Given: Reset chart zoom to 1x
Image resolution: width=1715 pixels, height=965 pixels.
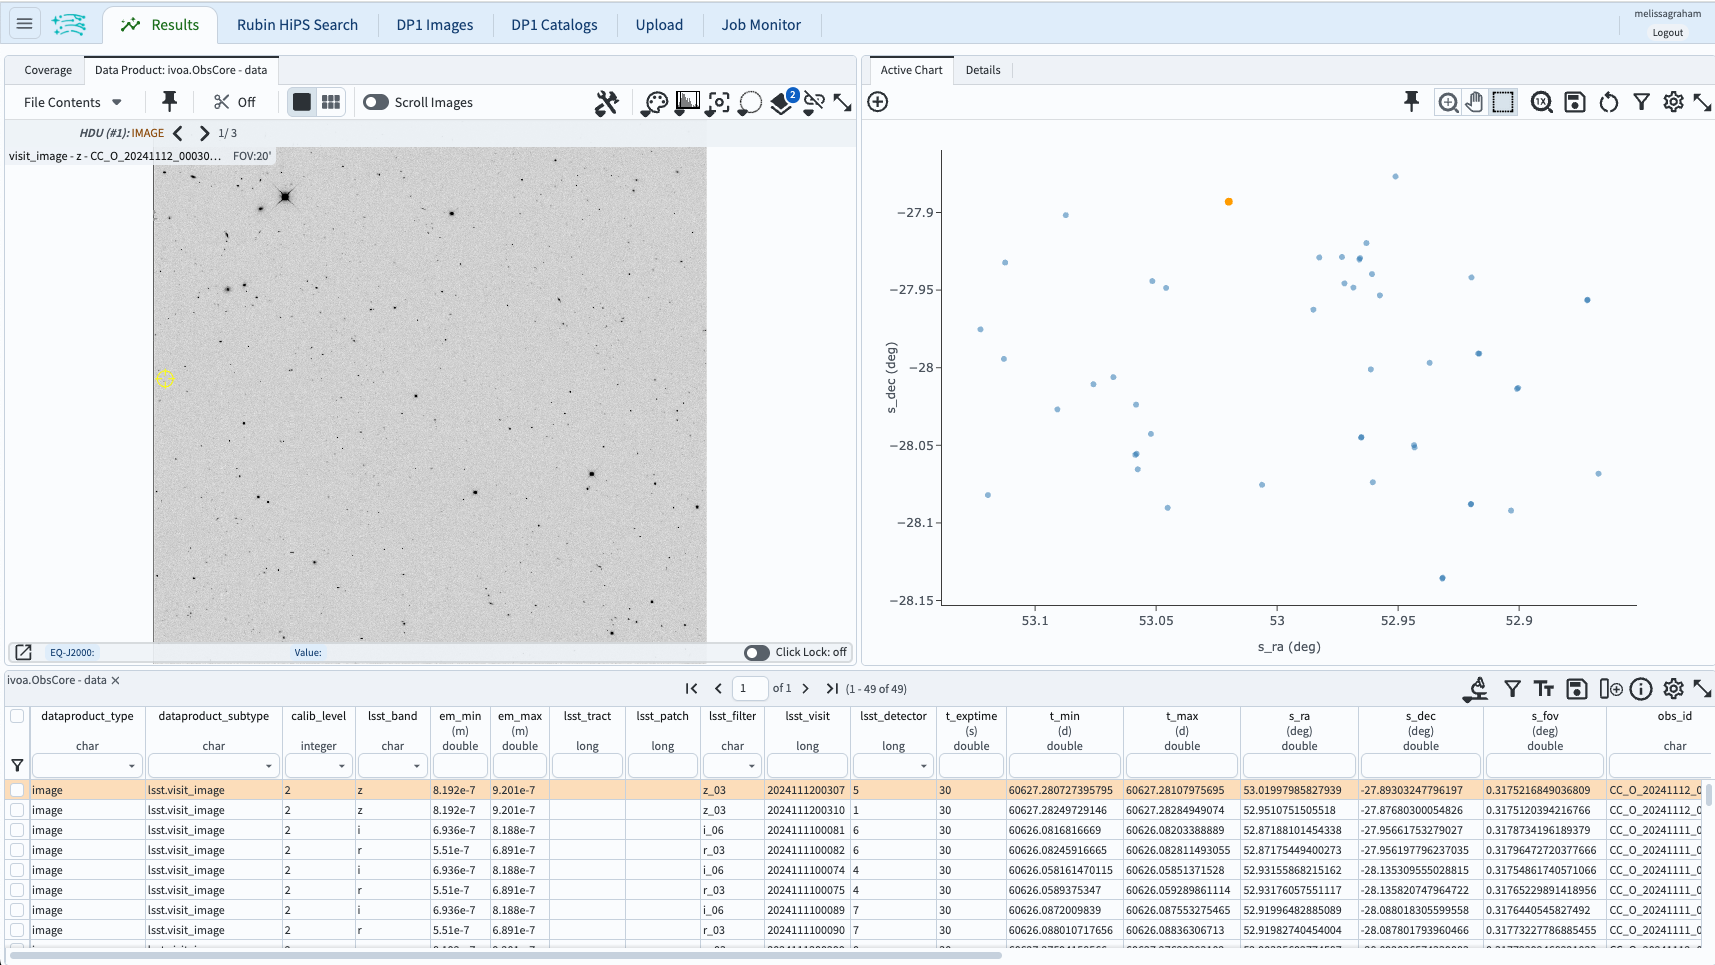Looking at the screenshot, I should point(1541,102).
